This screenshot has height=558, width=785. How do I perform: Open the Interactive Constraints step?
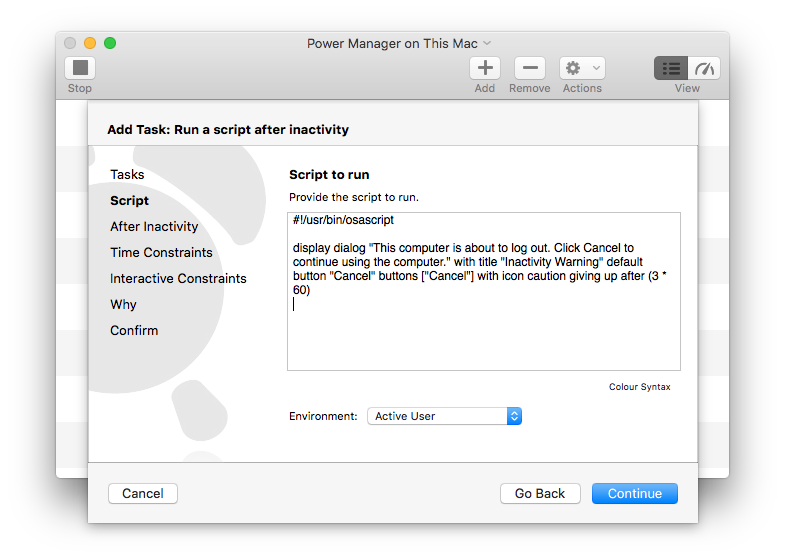[178, 278]
